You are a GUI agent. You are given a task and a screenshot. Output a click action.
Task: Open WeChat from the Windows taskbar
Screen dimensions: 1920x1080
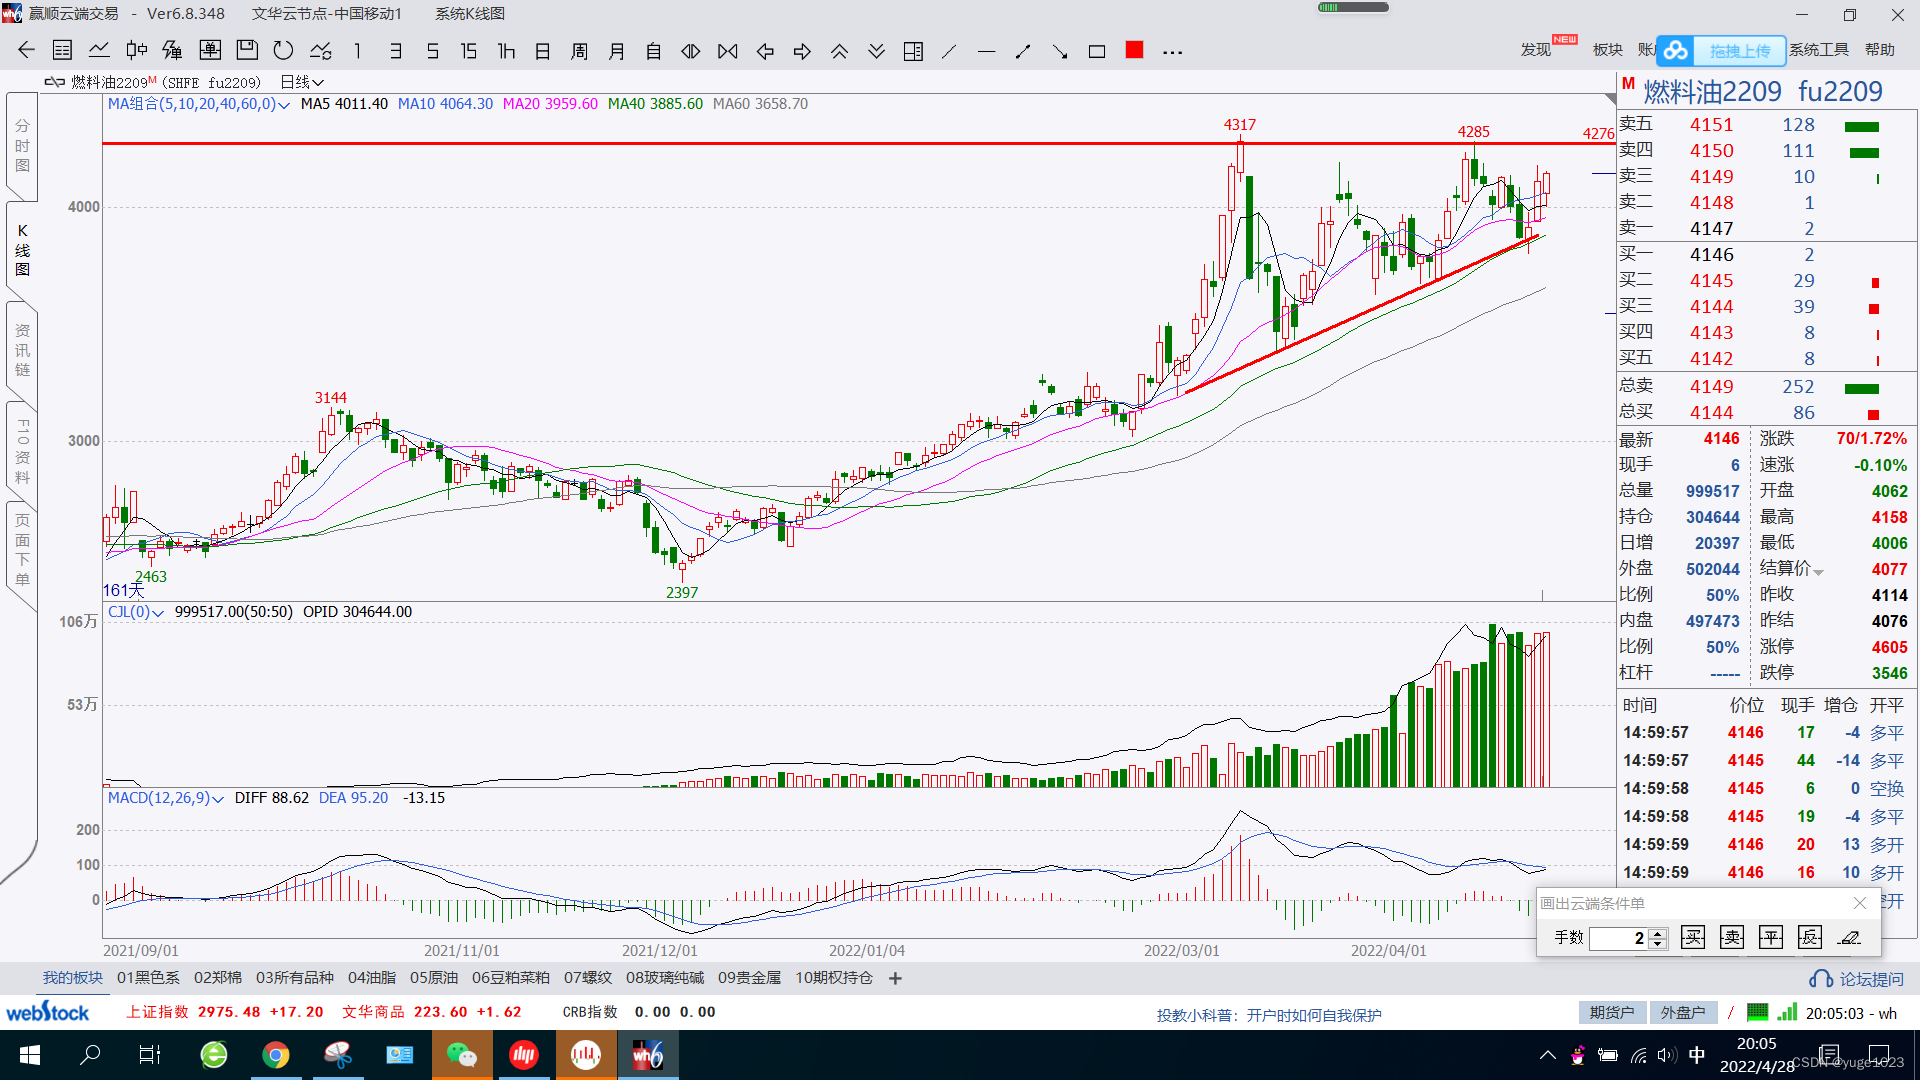461,1055
